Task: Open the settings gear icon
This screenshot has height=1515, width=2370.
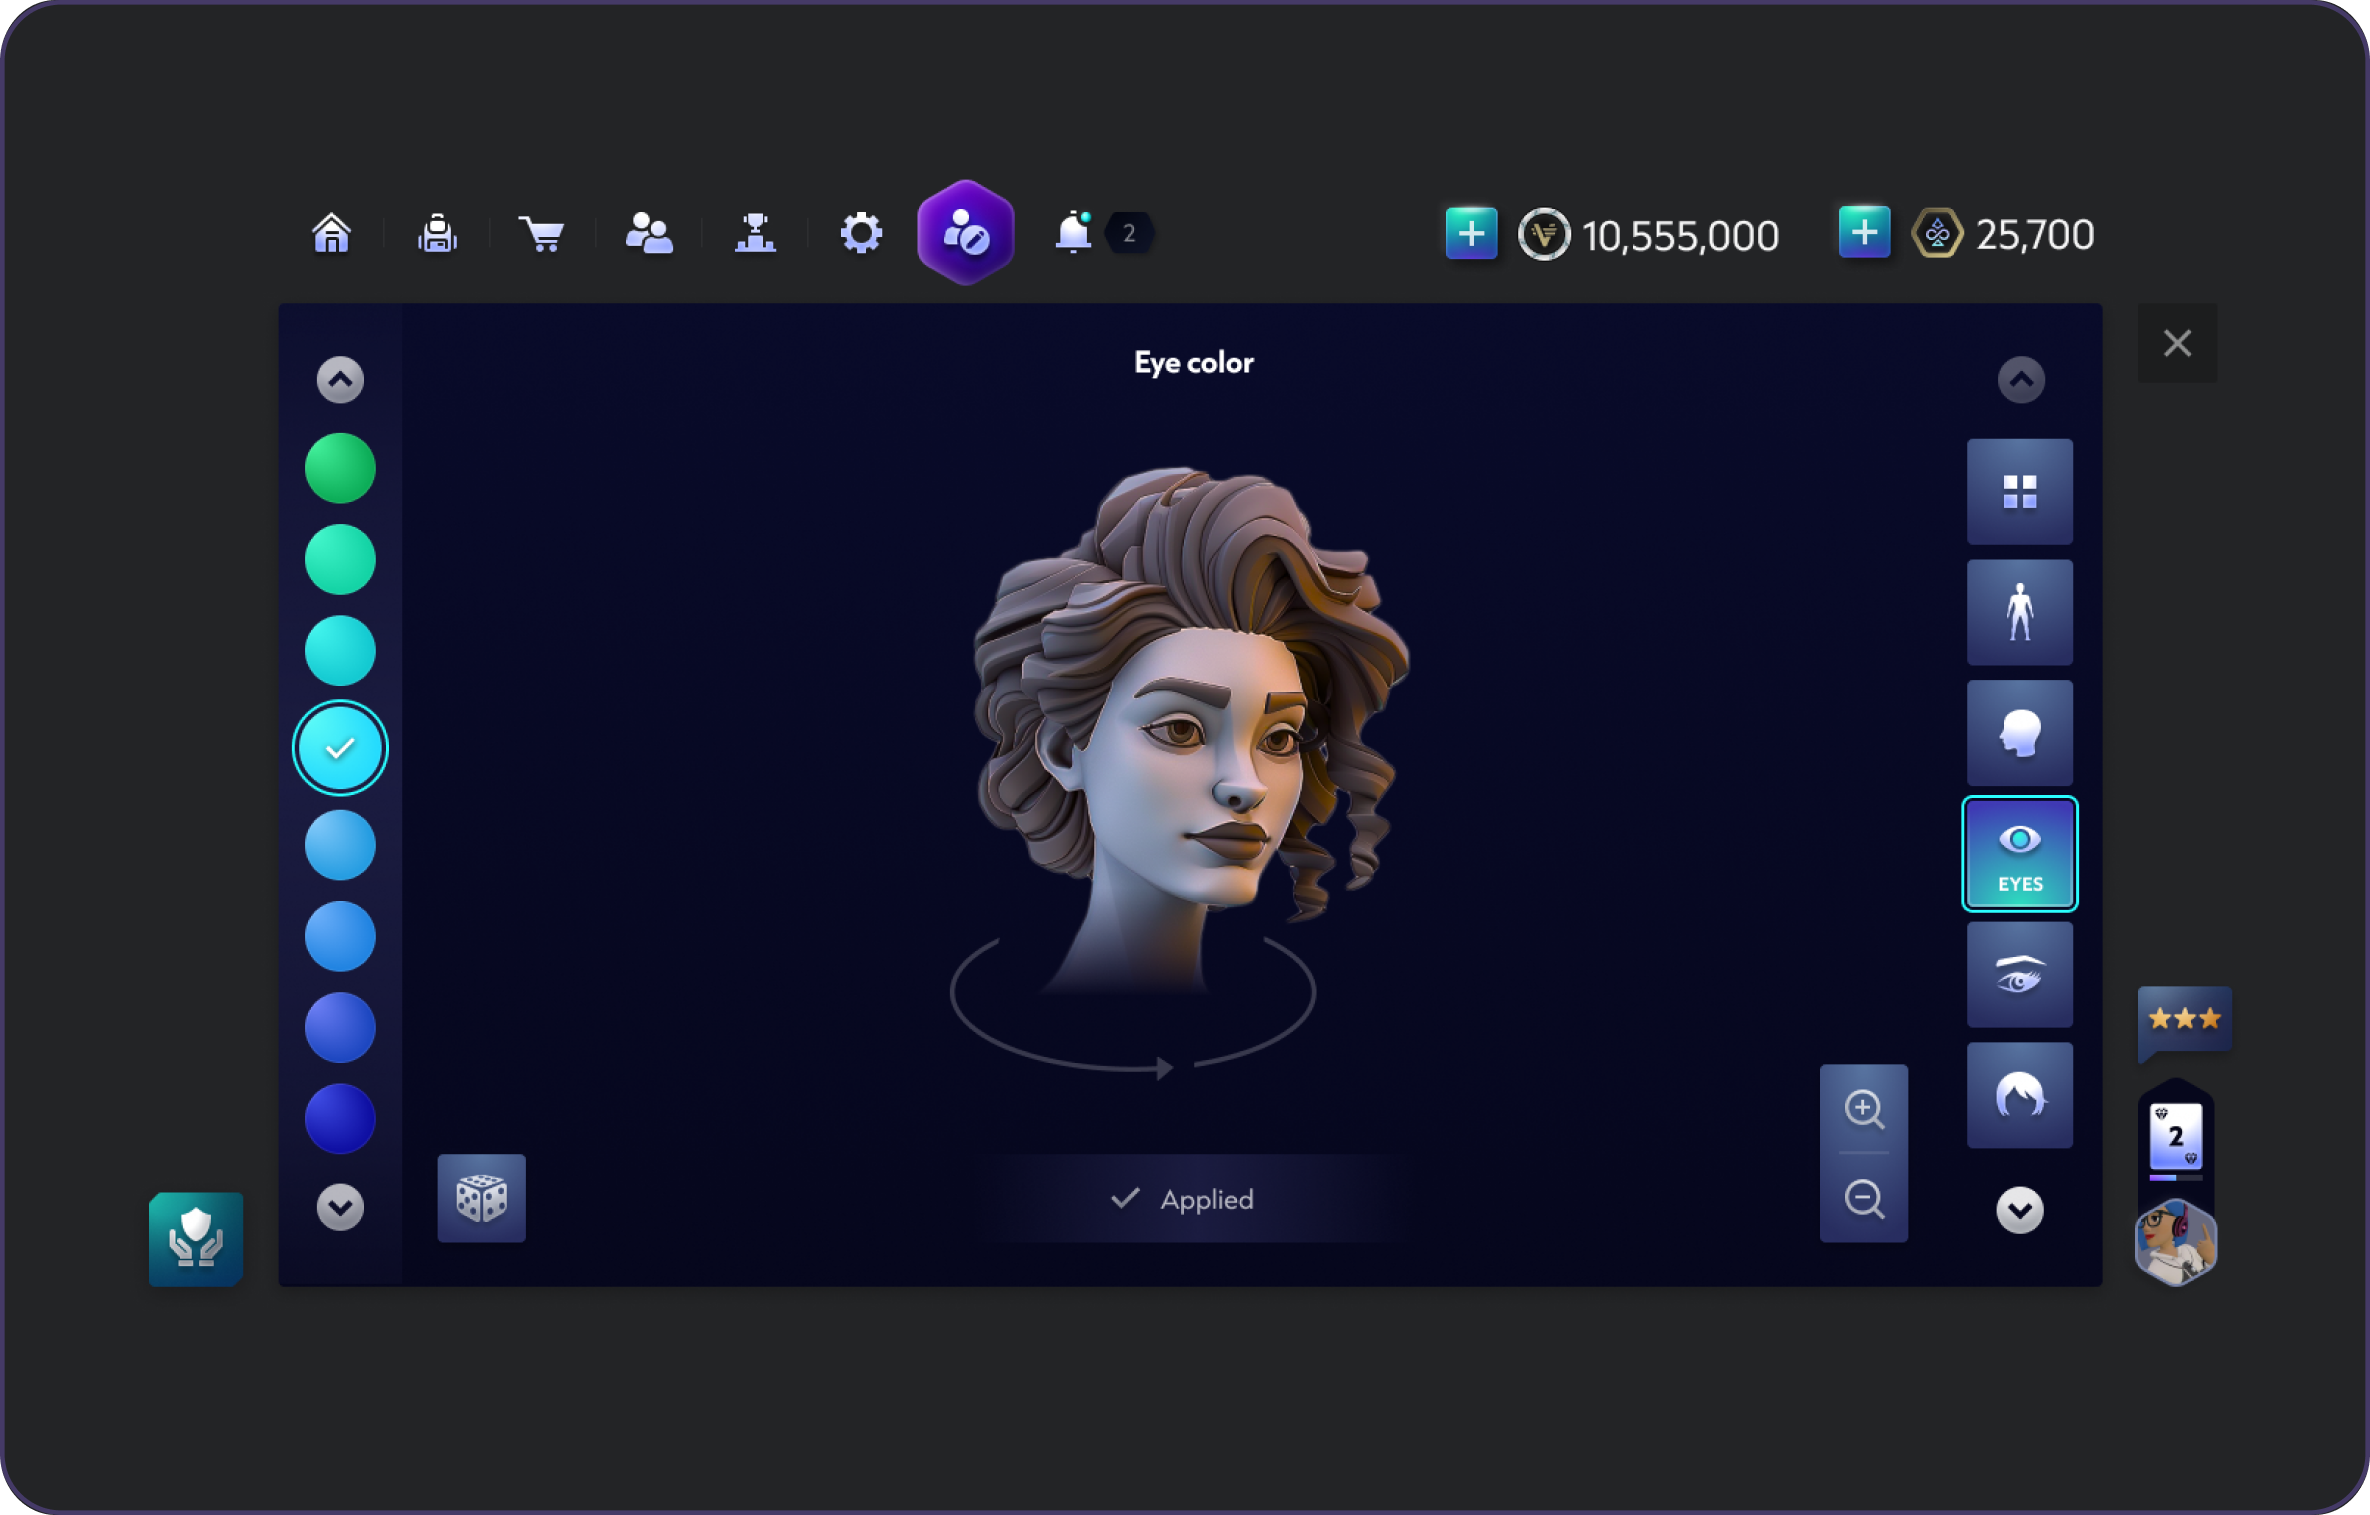Action: 861,234
